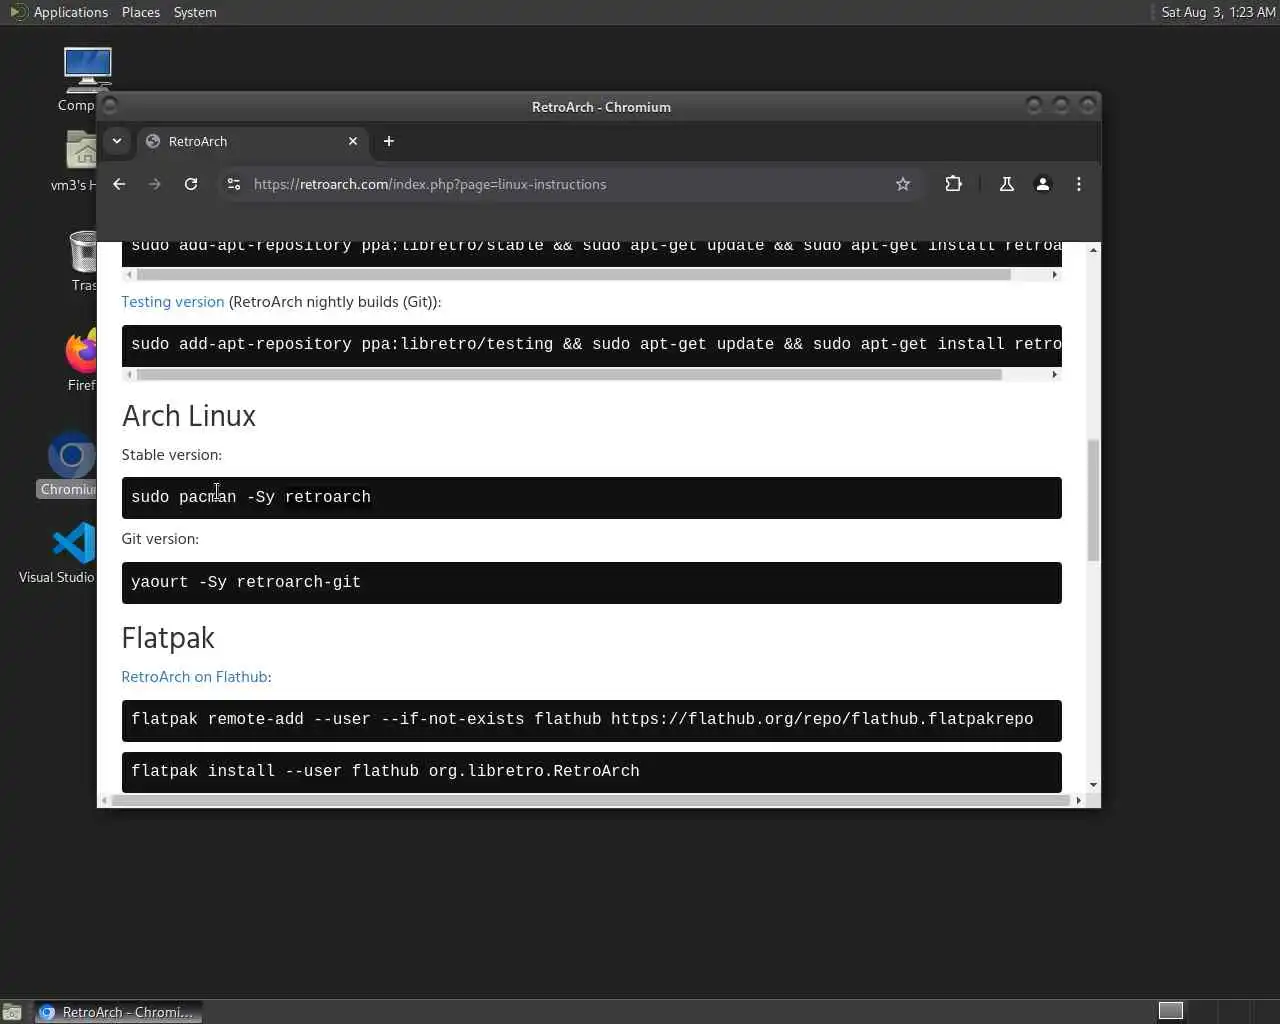Bookmark this page with the star icon

pos(903,184)
